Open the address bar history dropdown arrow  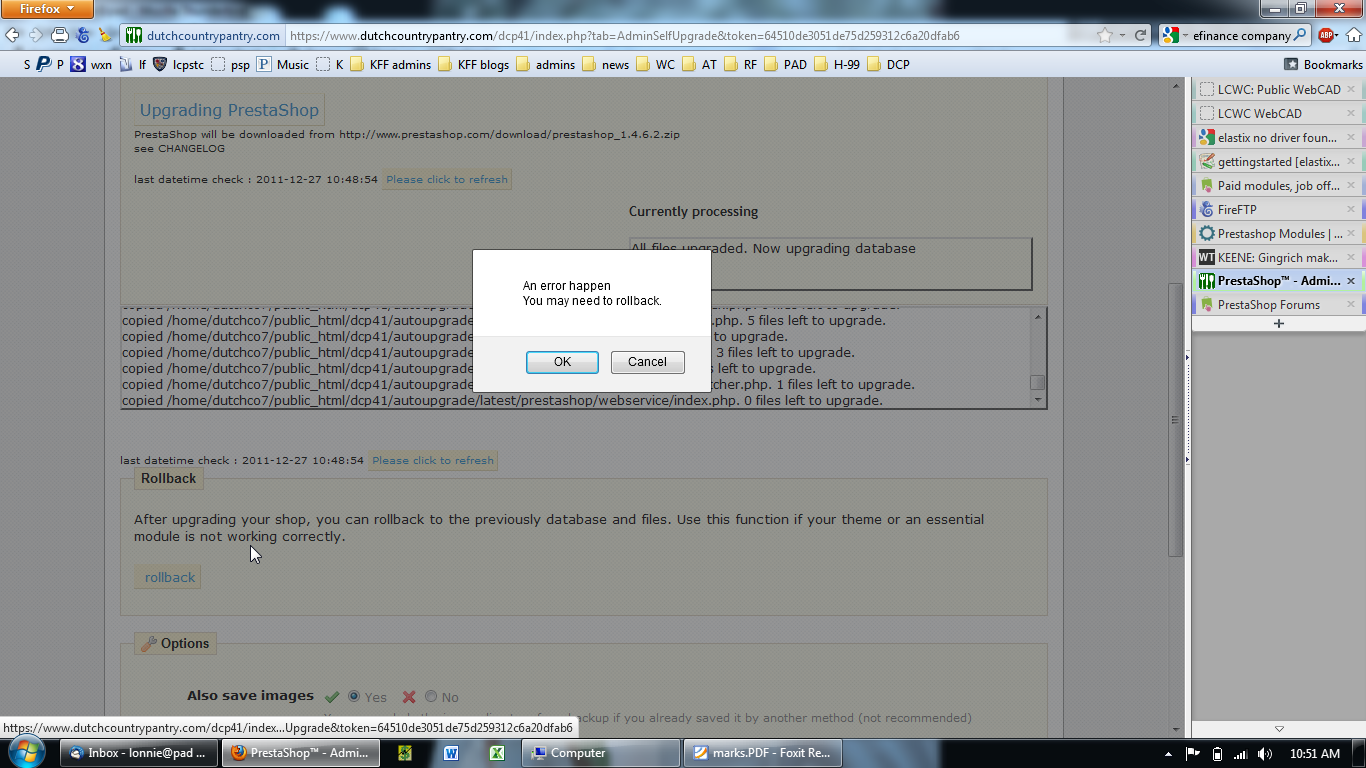[1122, 35]
